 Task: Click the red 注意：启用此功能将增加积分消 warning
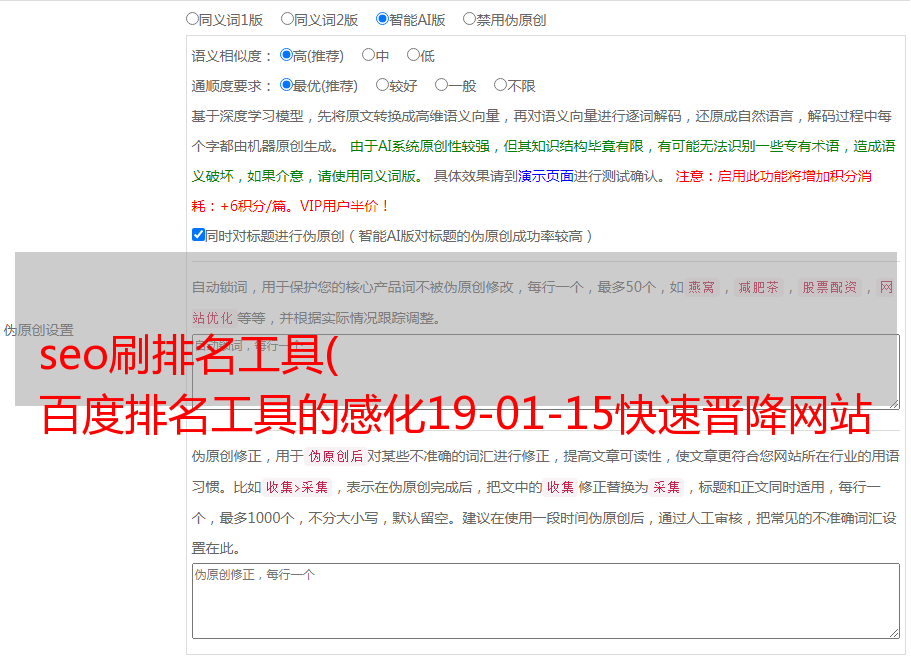tap(773, 176)
